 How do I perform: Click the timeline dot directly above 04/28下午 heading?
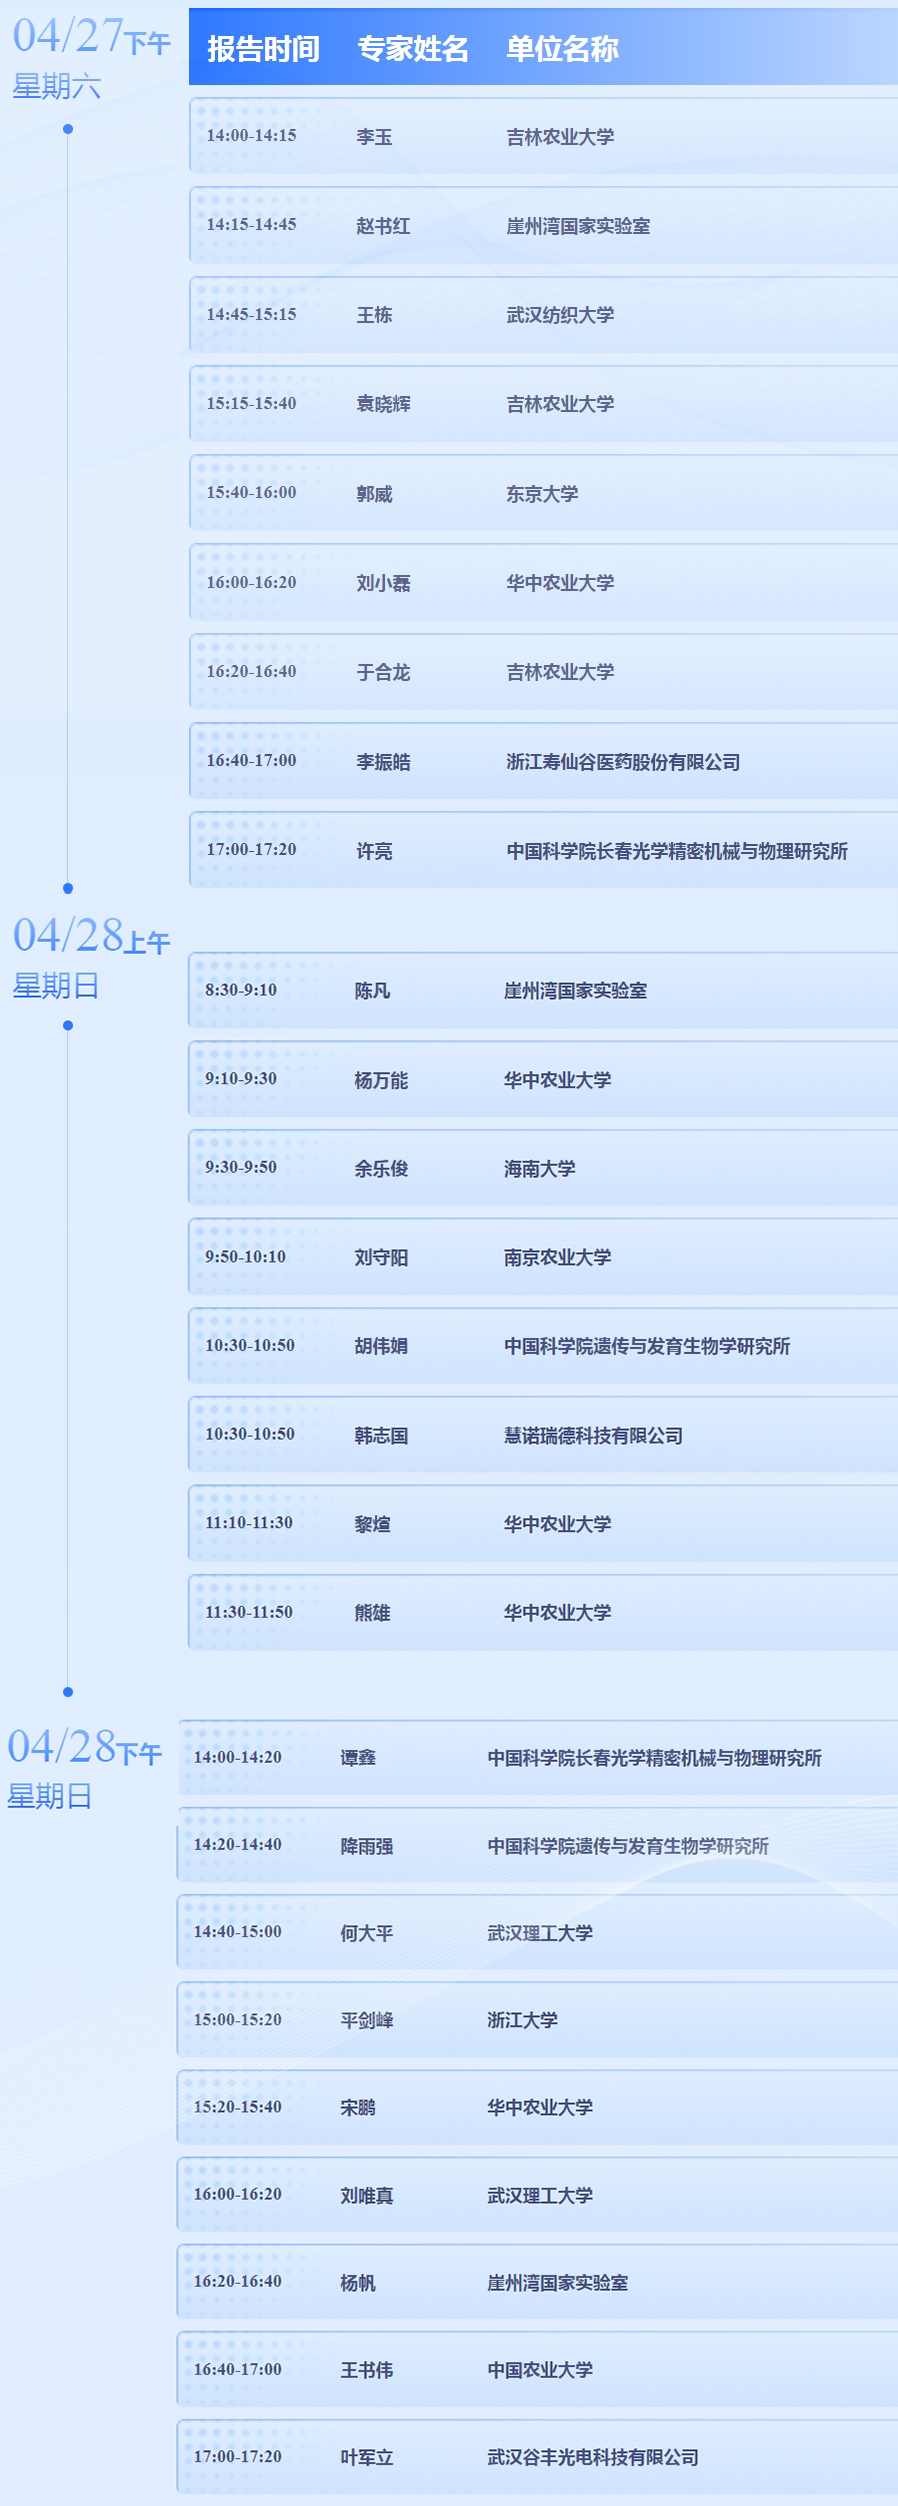click(x=68, y=1692)
